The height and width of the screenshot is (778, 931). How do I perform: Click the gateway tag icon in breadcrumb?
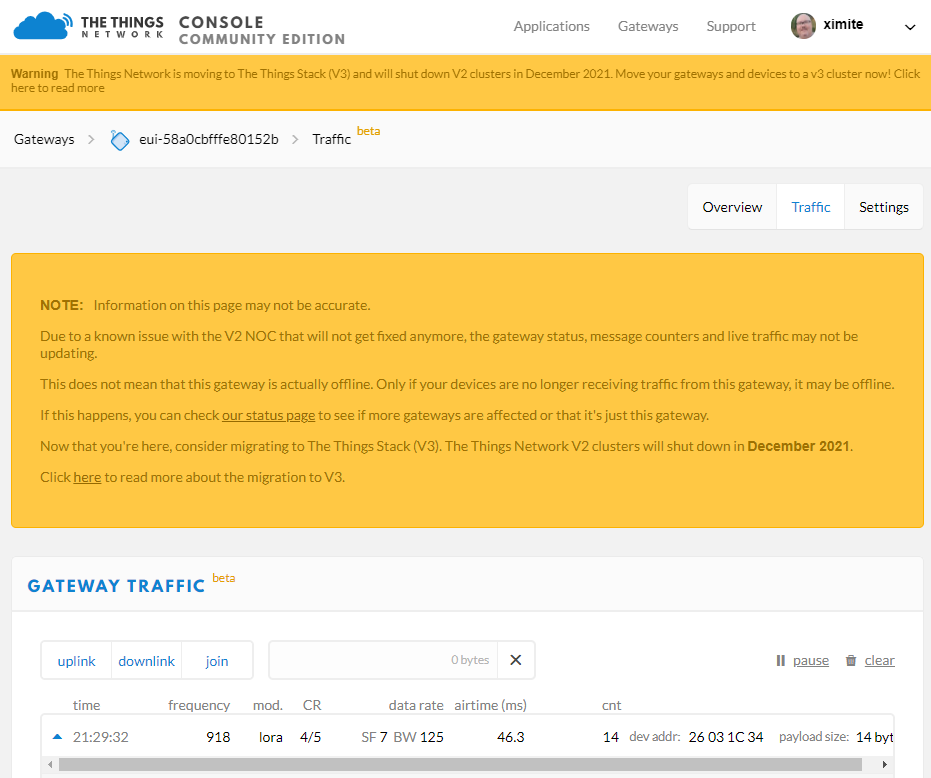tap(119, 140)
